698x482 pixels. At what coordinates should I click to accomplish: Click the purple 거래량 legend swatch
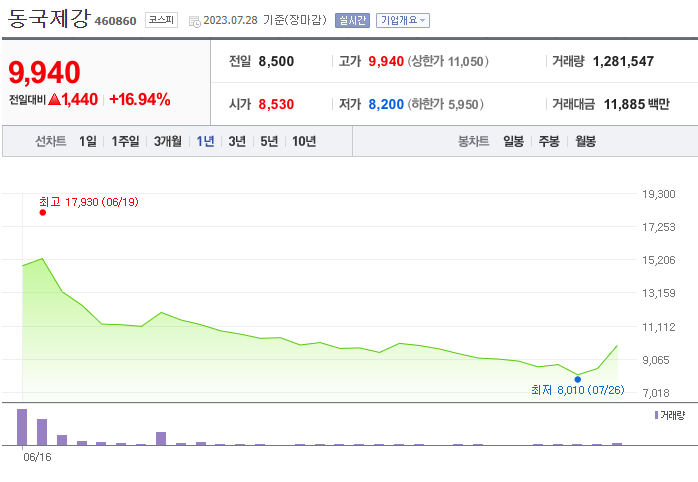(x=656, y=415)
